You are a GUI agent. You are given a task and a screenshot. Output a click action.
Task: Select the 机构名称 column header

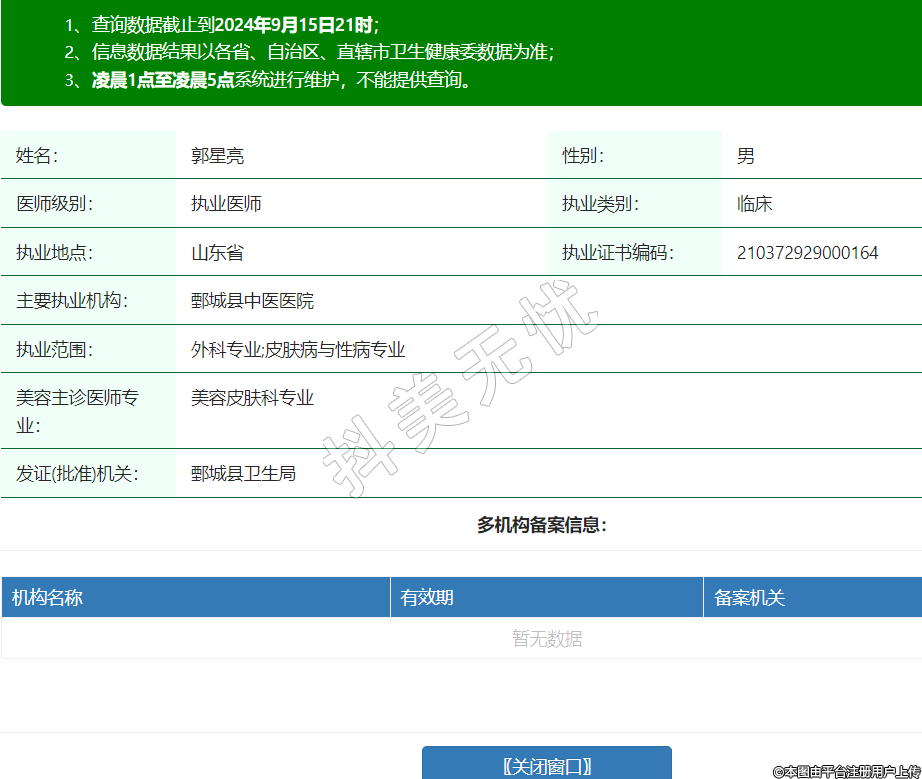(x=47, y=598)
